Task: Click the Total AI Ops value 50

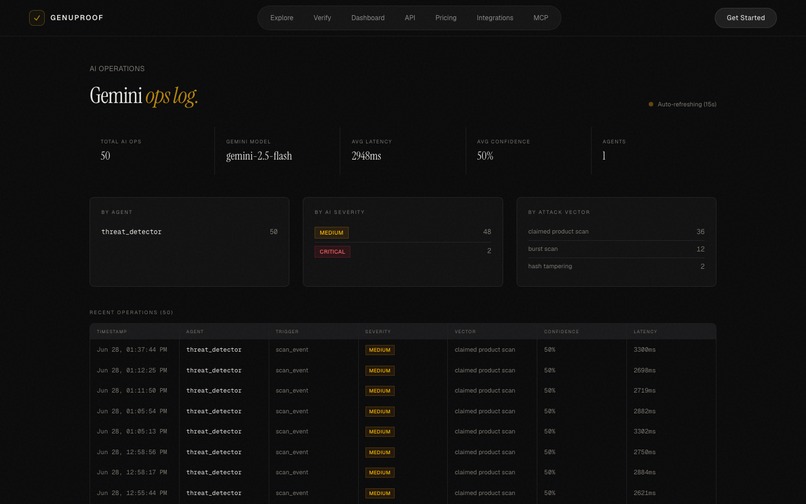Action: pyautogui.click(x=105, y=156)
